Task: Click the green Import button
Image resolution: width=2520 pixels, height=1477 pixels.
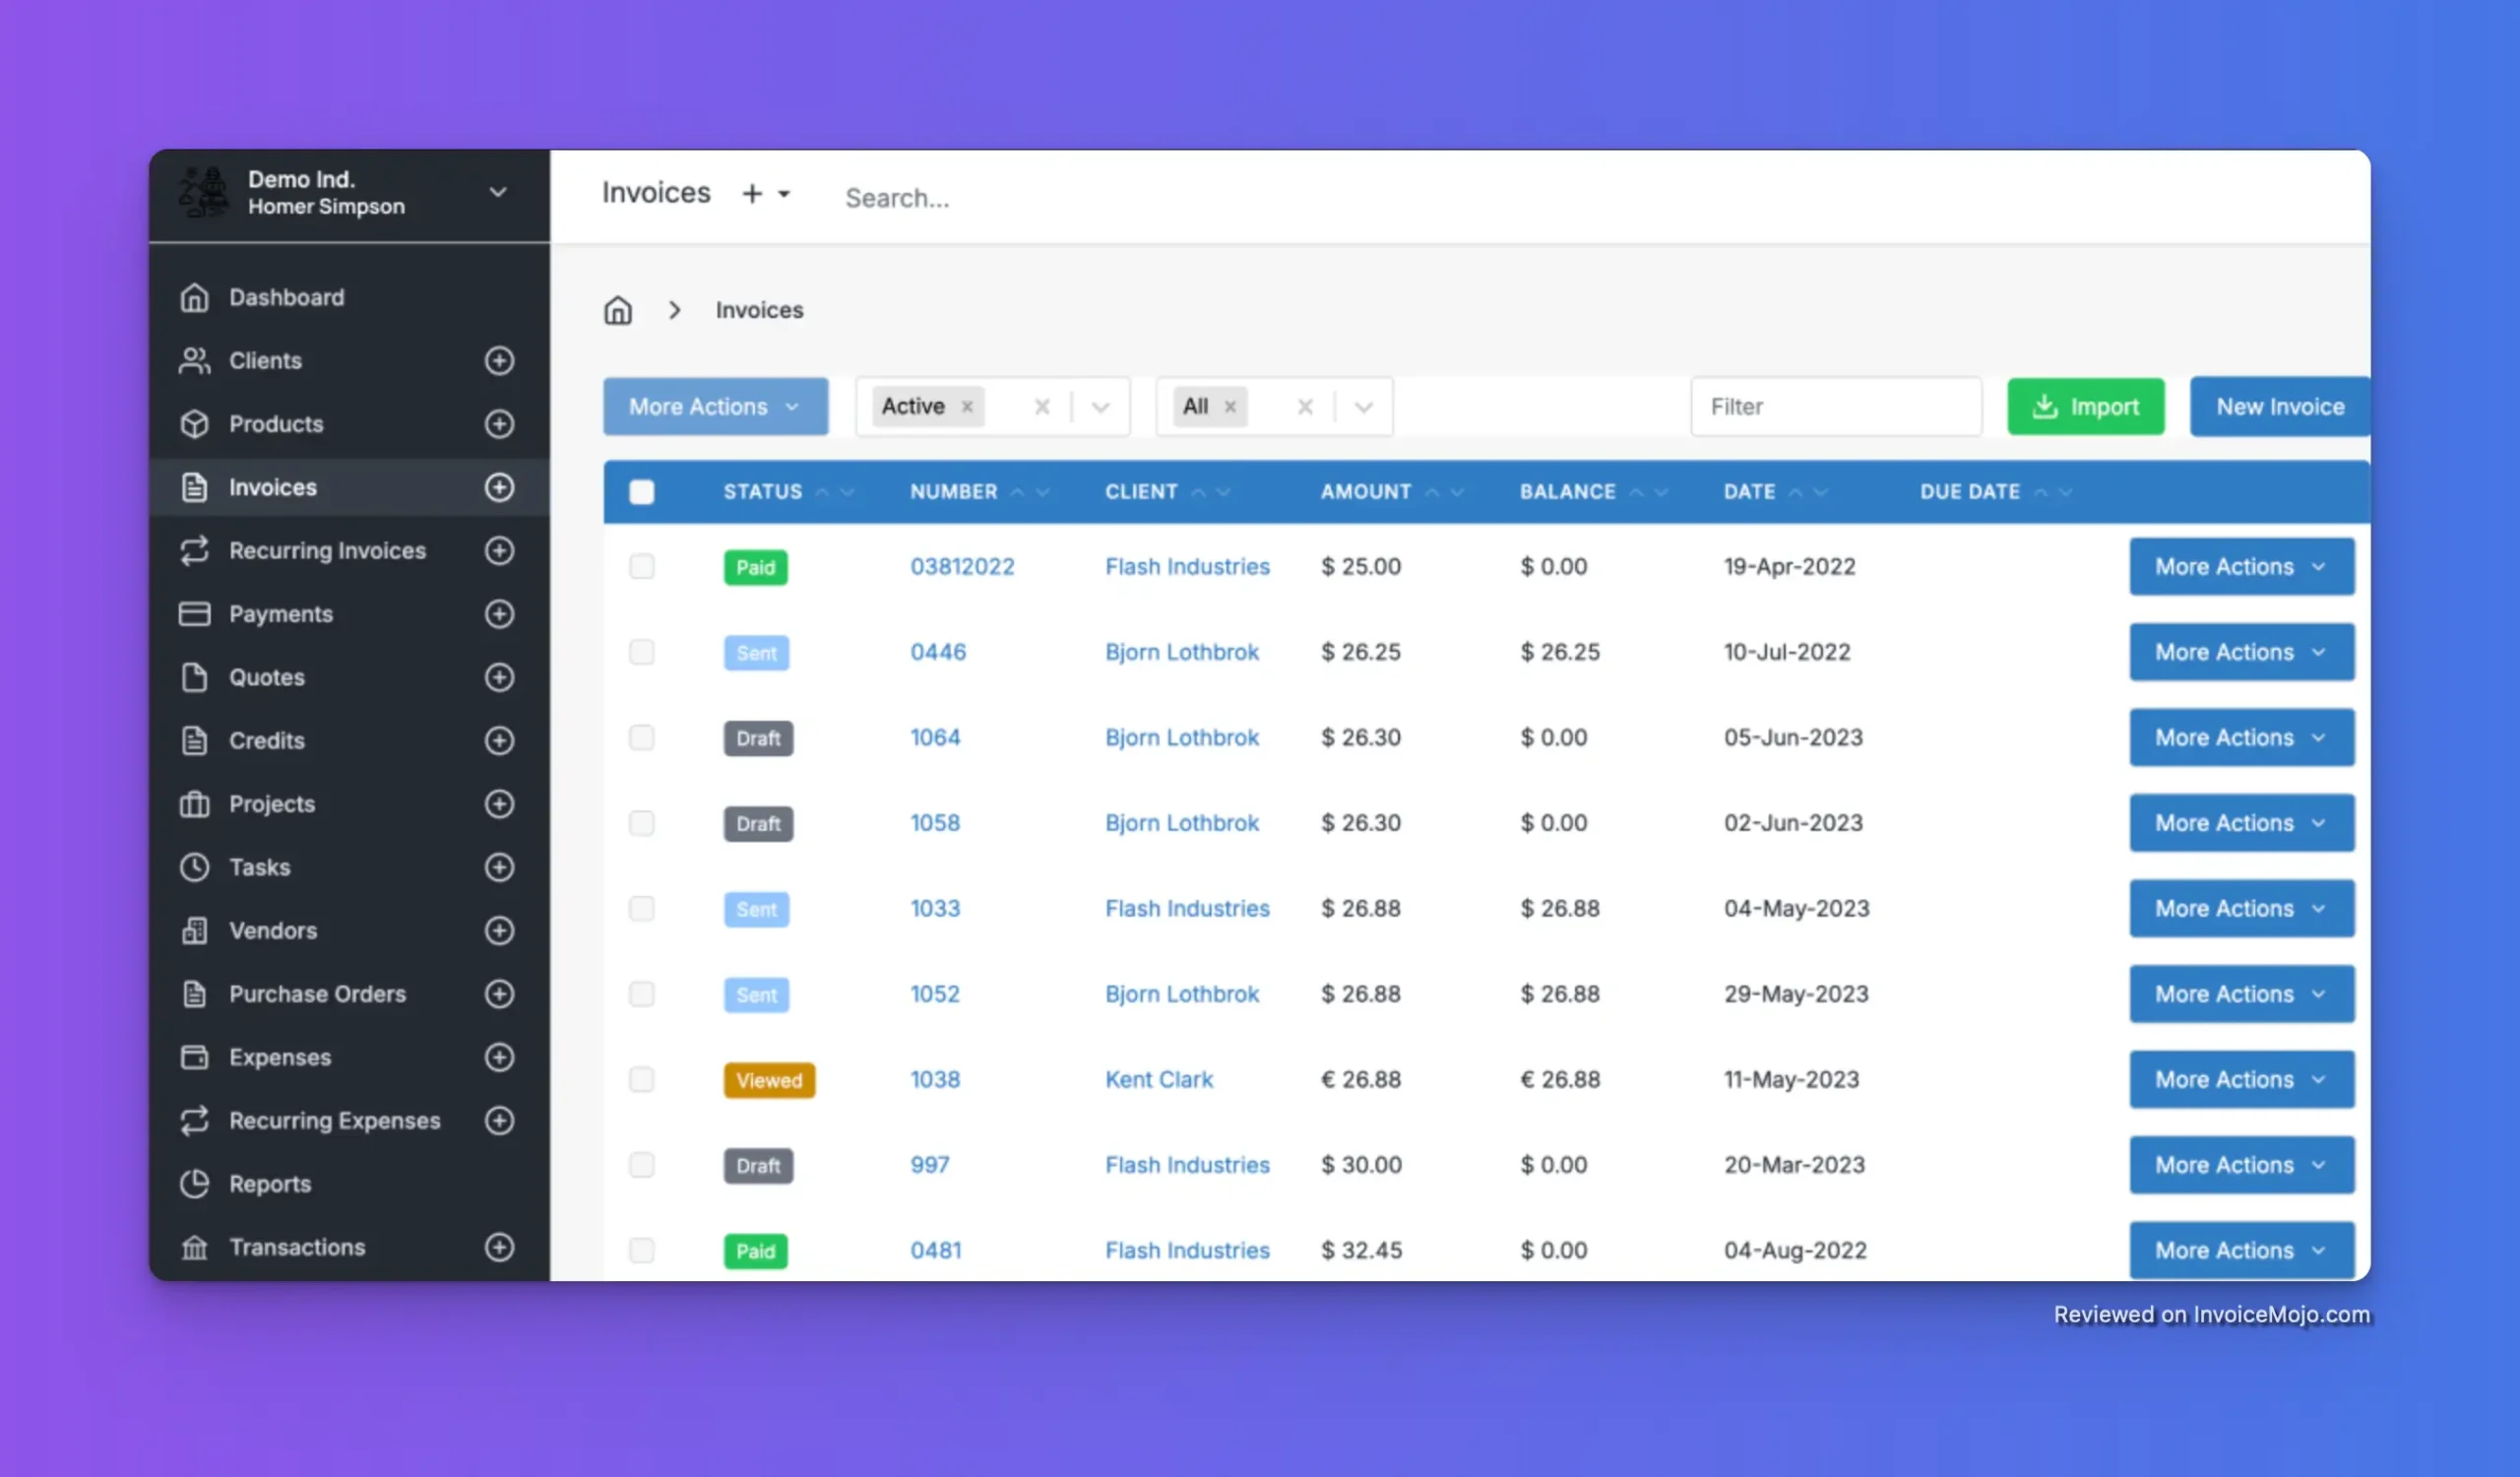Action: (x=2085, y=407)
